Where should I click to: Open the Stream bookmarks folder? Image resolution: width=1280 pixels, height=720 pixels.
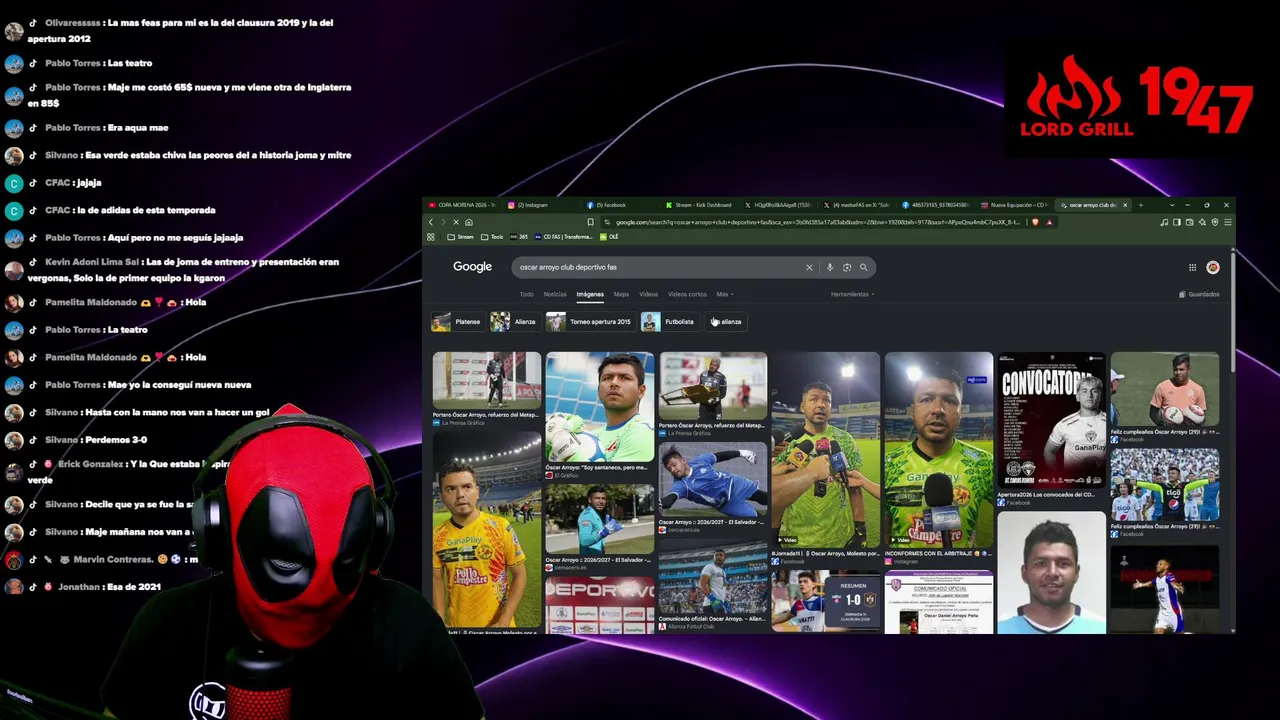click(x=461, y=237)
